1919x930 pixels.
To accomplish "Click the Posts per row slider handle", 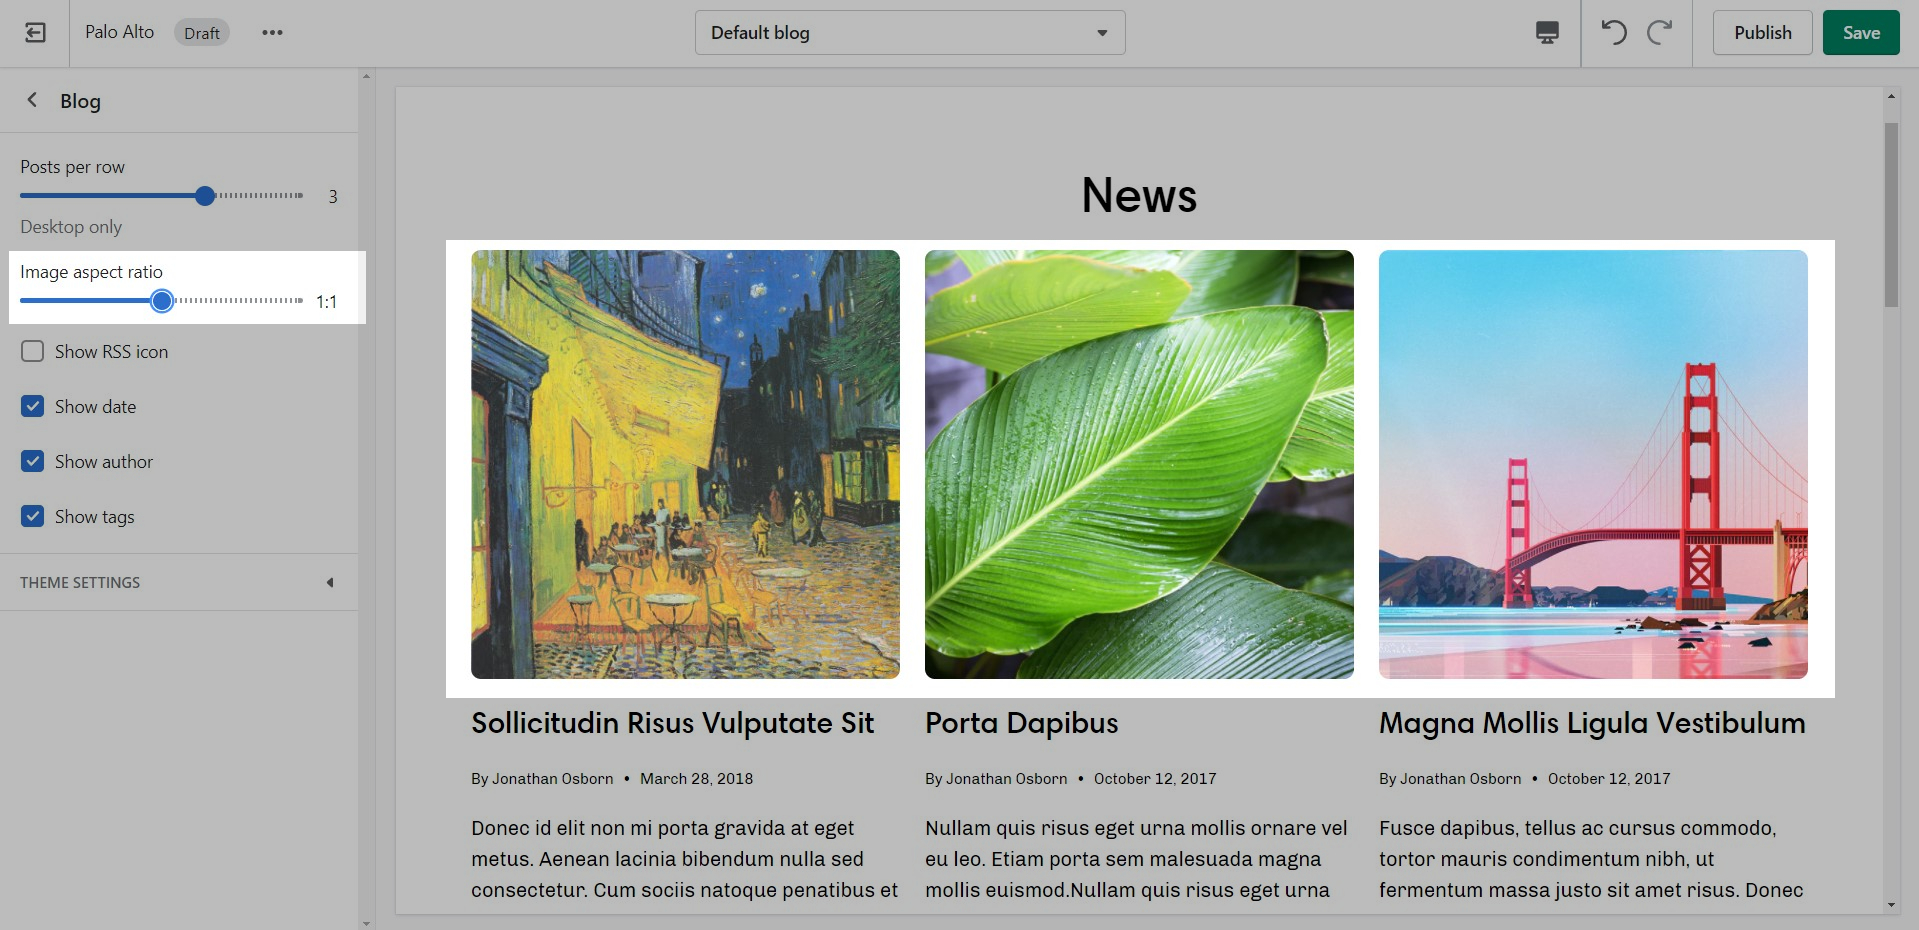I will pos(205,196).
